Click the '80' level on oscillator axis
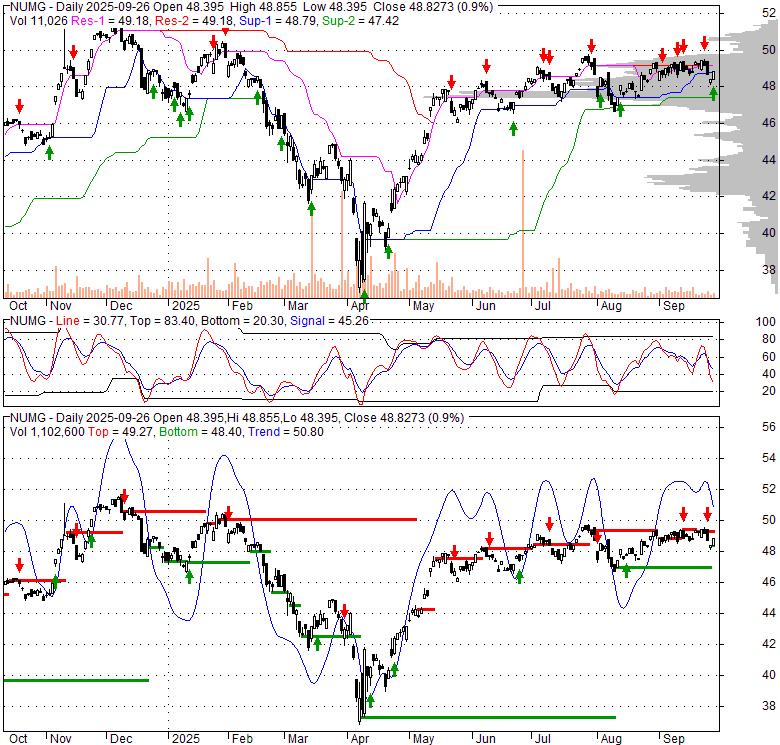 769,339
